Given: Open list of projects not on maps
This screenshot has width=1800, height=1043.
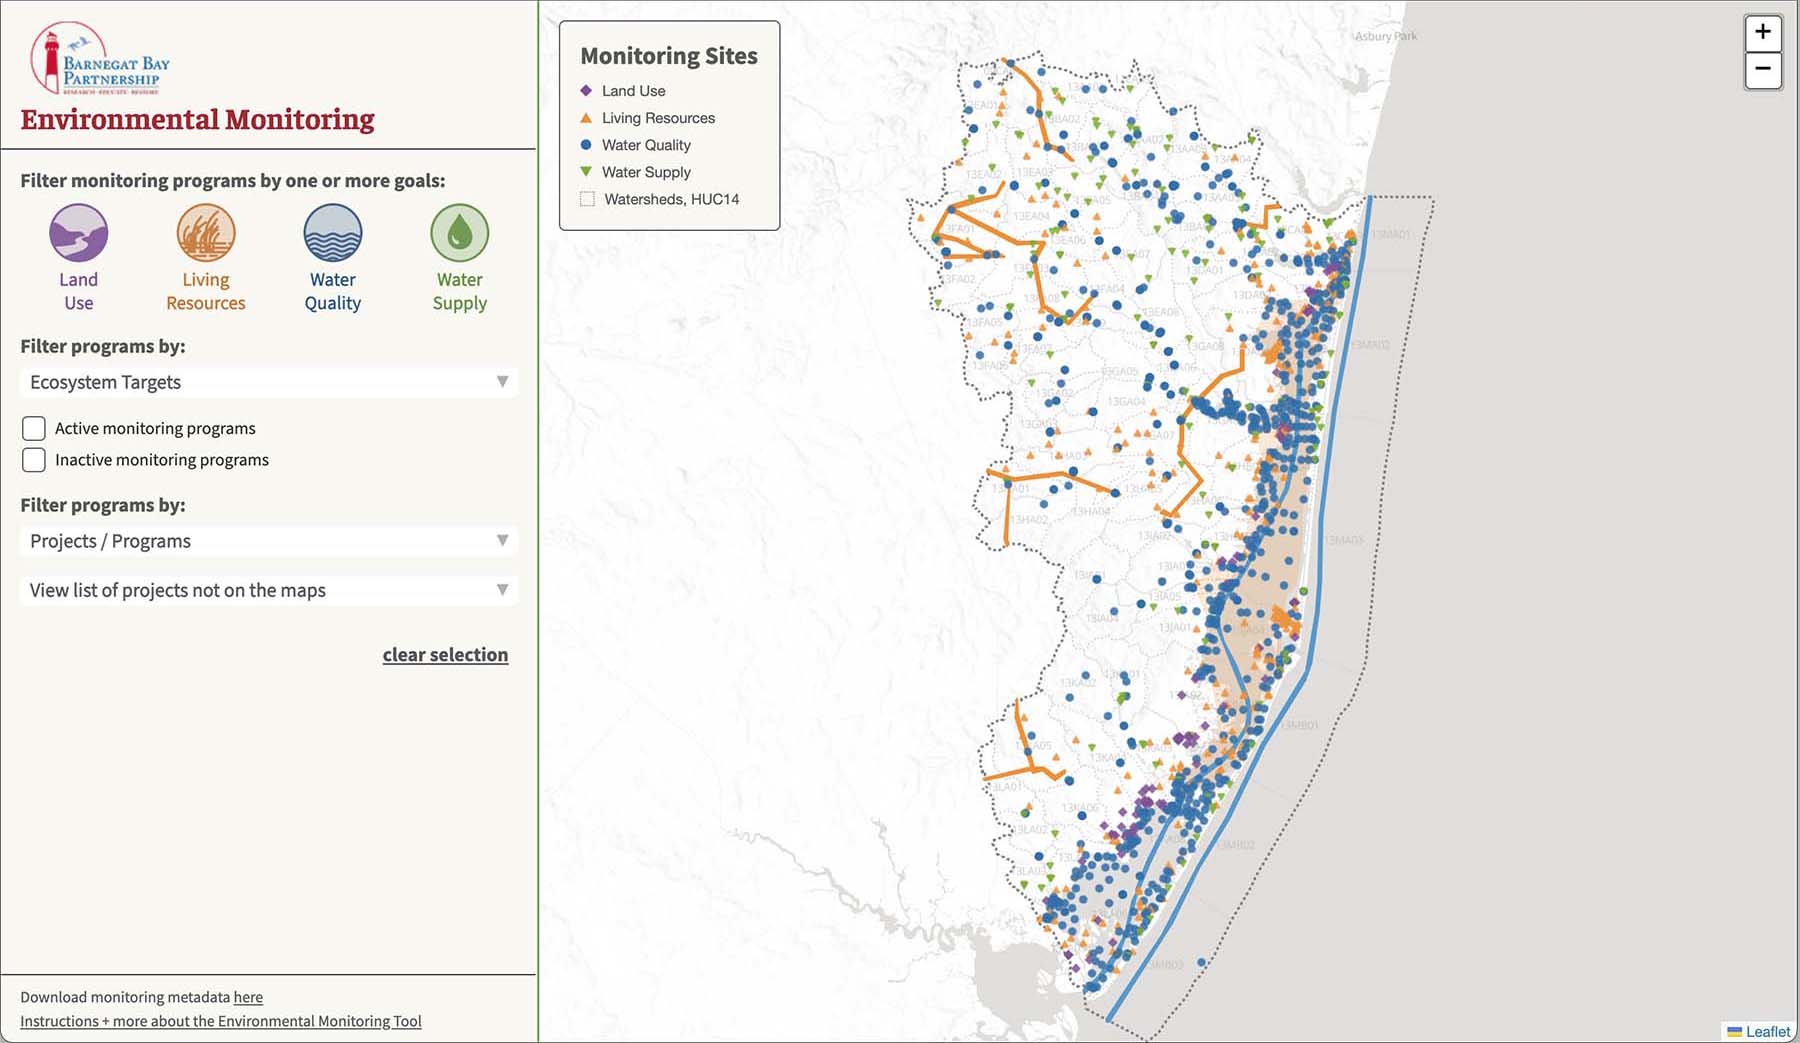Looking at the screenshot, I should coord(268,590).
